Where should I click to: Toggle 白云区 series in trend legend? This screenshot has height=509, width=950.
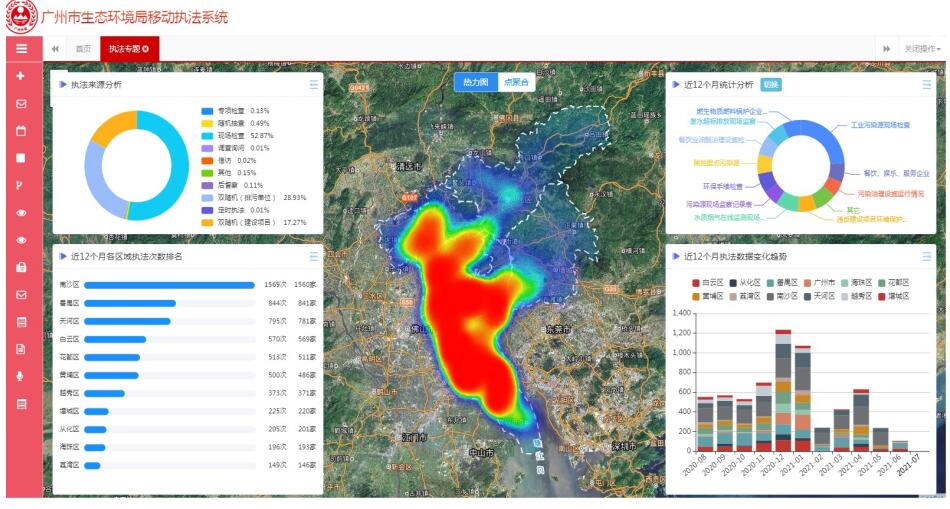click(709, 283)
